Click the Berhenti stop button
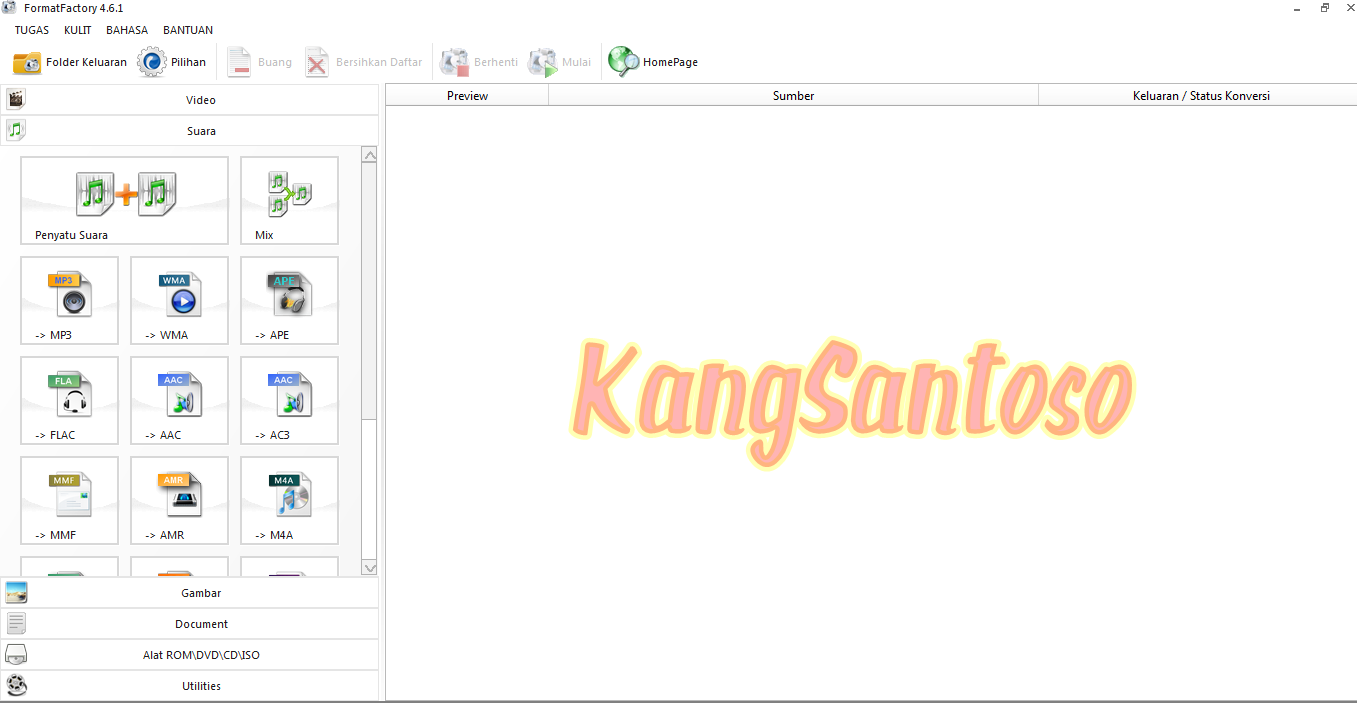This screenshot has height=703, width=1357. 480,62
